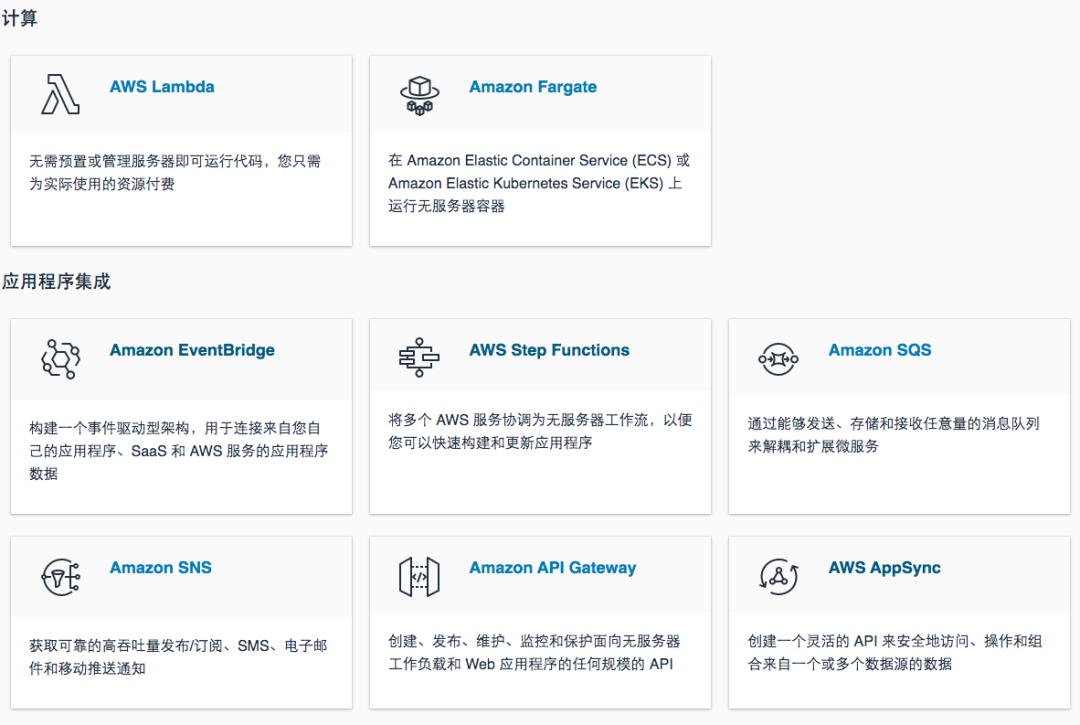Click the AWS Step Functions workflow icon
Viewport: 1080px width, 725px height.
[x=419, y=357]
